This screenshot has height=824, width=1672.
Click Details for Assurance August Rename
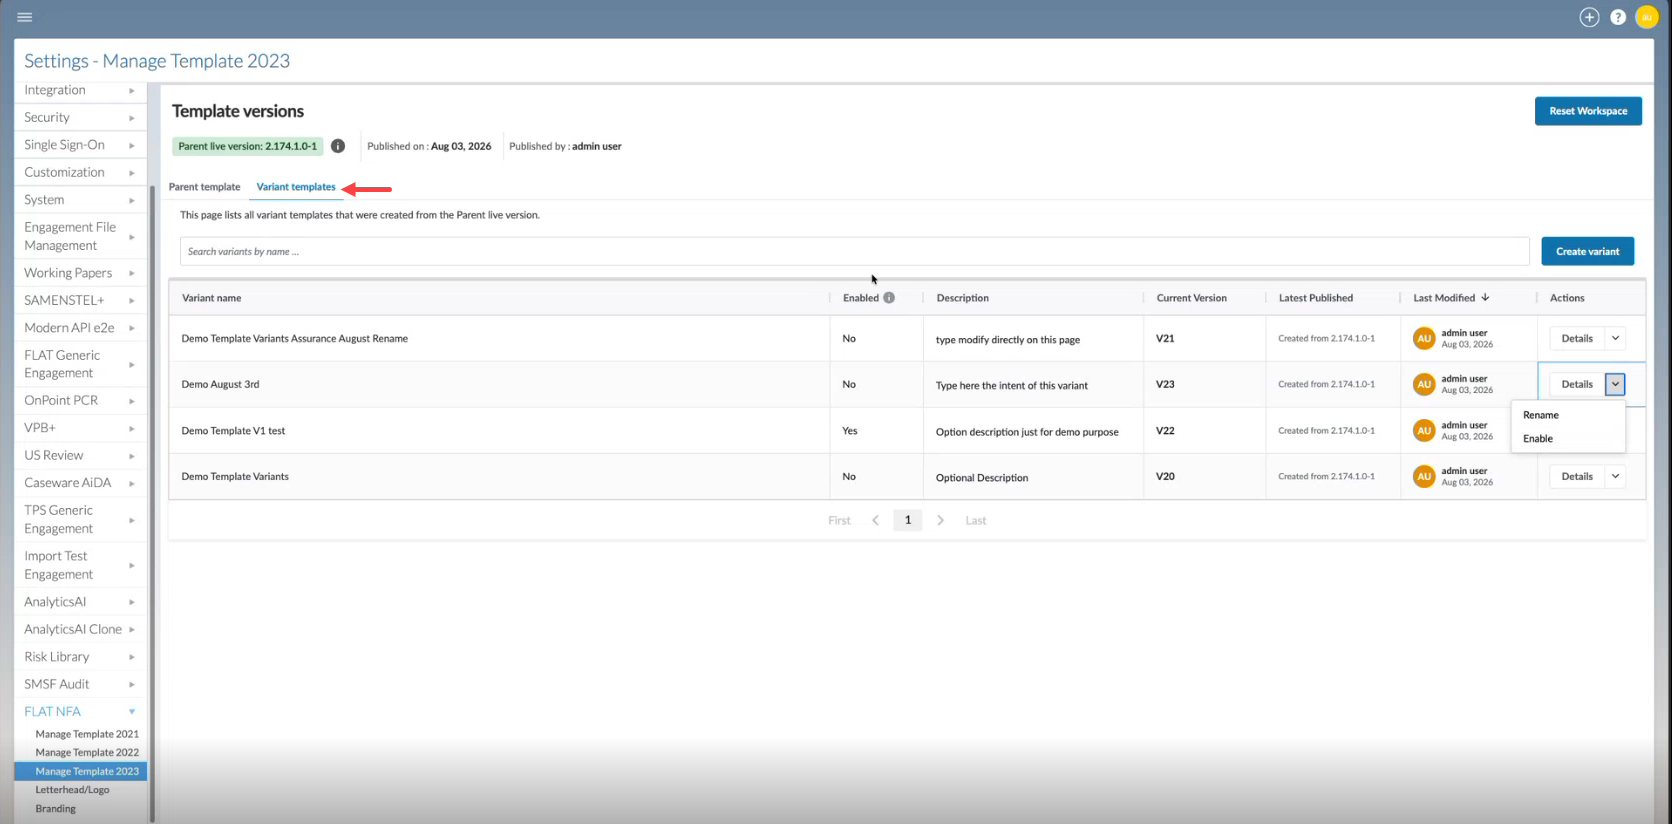1577,339
